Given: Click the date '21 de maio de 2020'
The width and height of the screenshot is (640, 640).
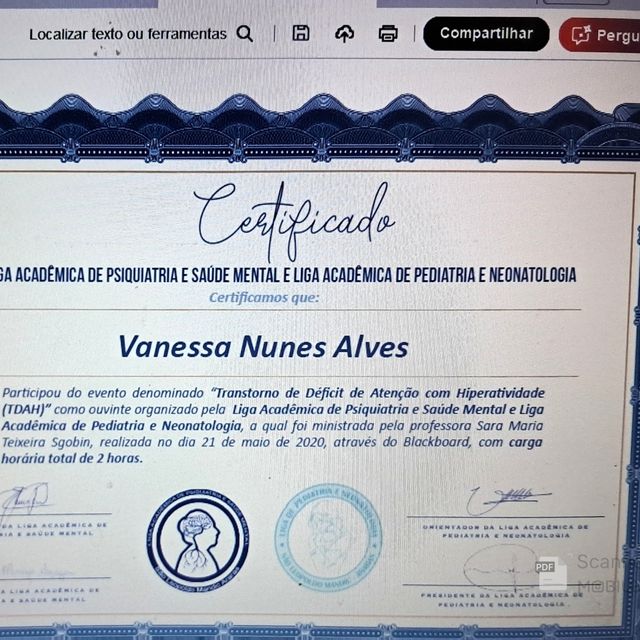Looking at the screenshot, I should 263,442.
